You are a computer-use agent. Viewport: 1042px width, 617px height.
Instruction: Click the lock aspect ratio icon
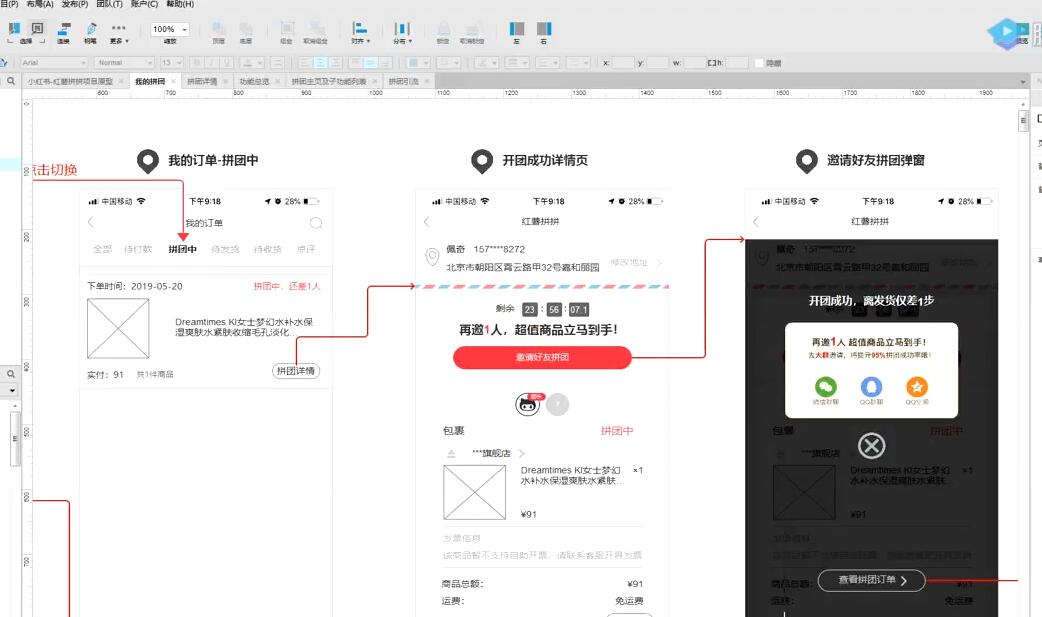coord(712,62)
